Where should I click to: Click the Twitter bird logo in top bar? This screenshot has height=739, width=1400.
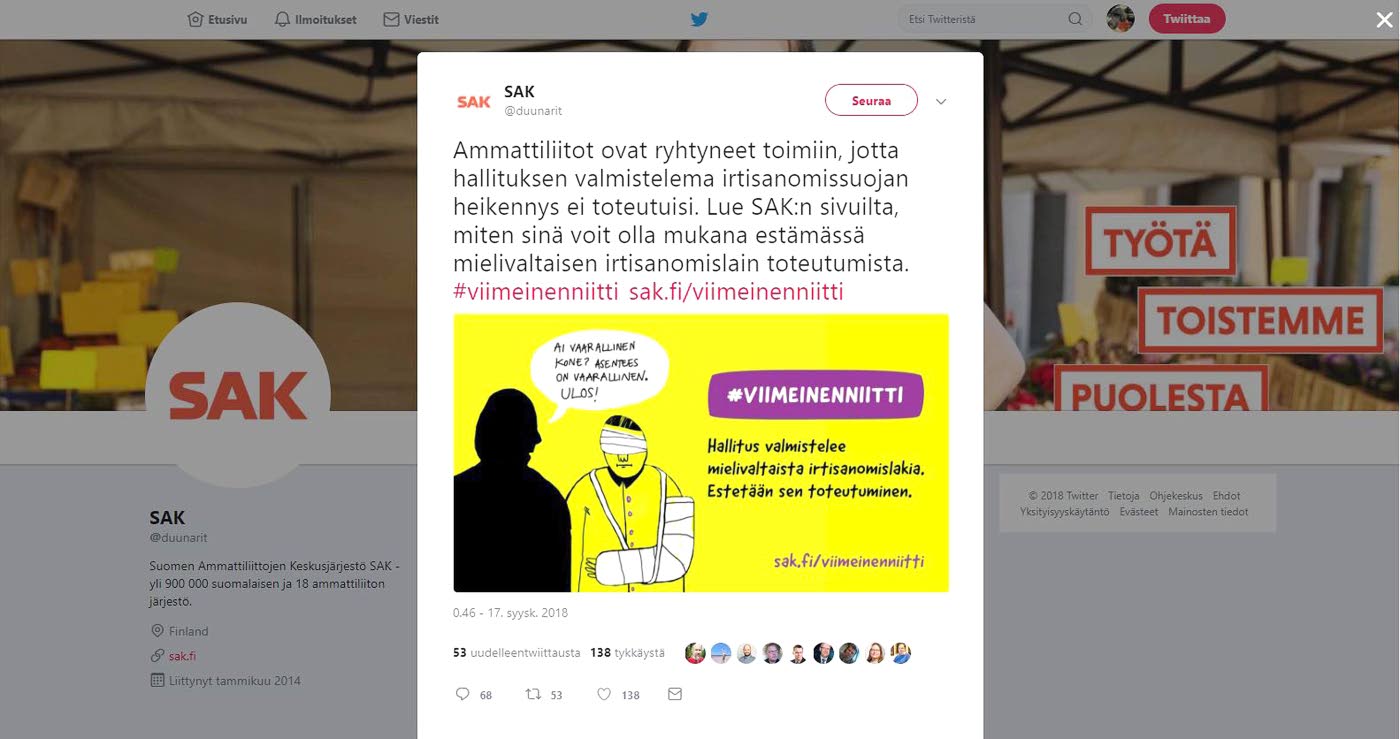click(699, 19)
